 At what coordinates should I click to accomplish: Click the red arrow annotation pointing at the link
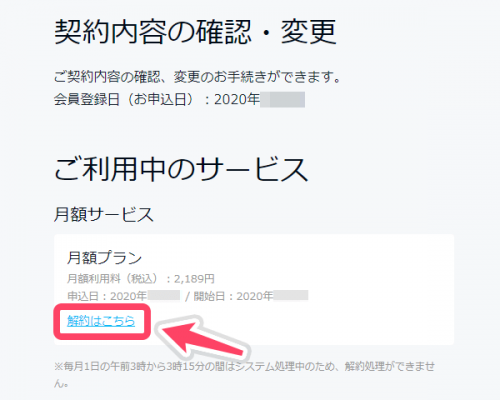[202, 338]
